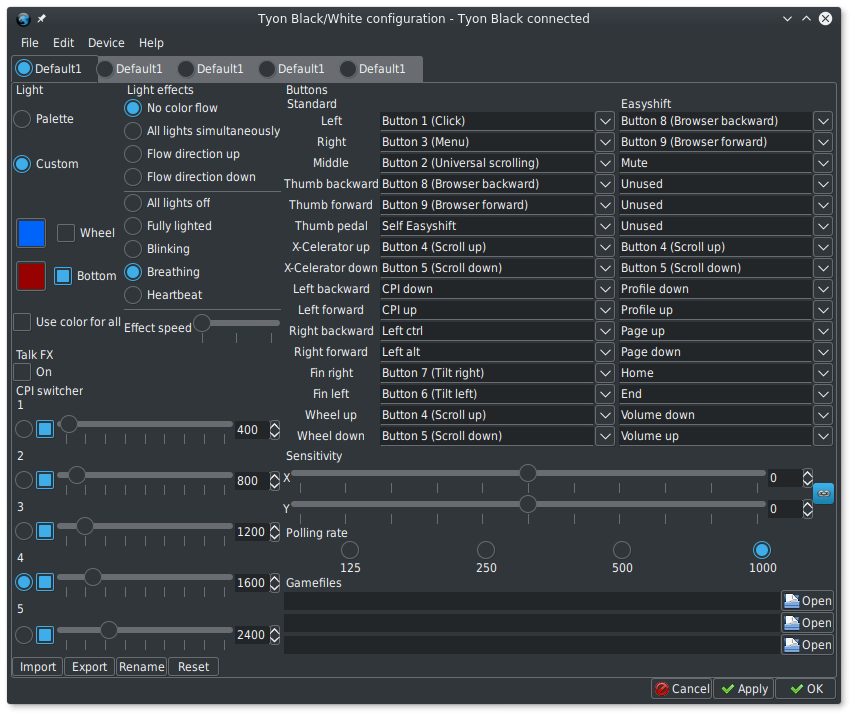The height and width of the screenshot is (717, 854).
Task: Expand Standard Left backward CPI down dropdown
Action: click(x=605, y=289)
